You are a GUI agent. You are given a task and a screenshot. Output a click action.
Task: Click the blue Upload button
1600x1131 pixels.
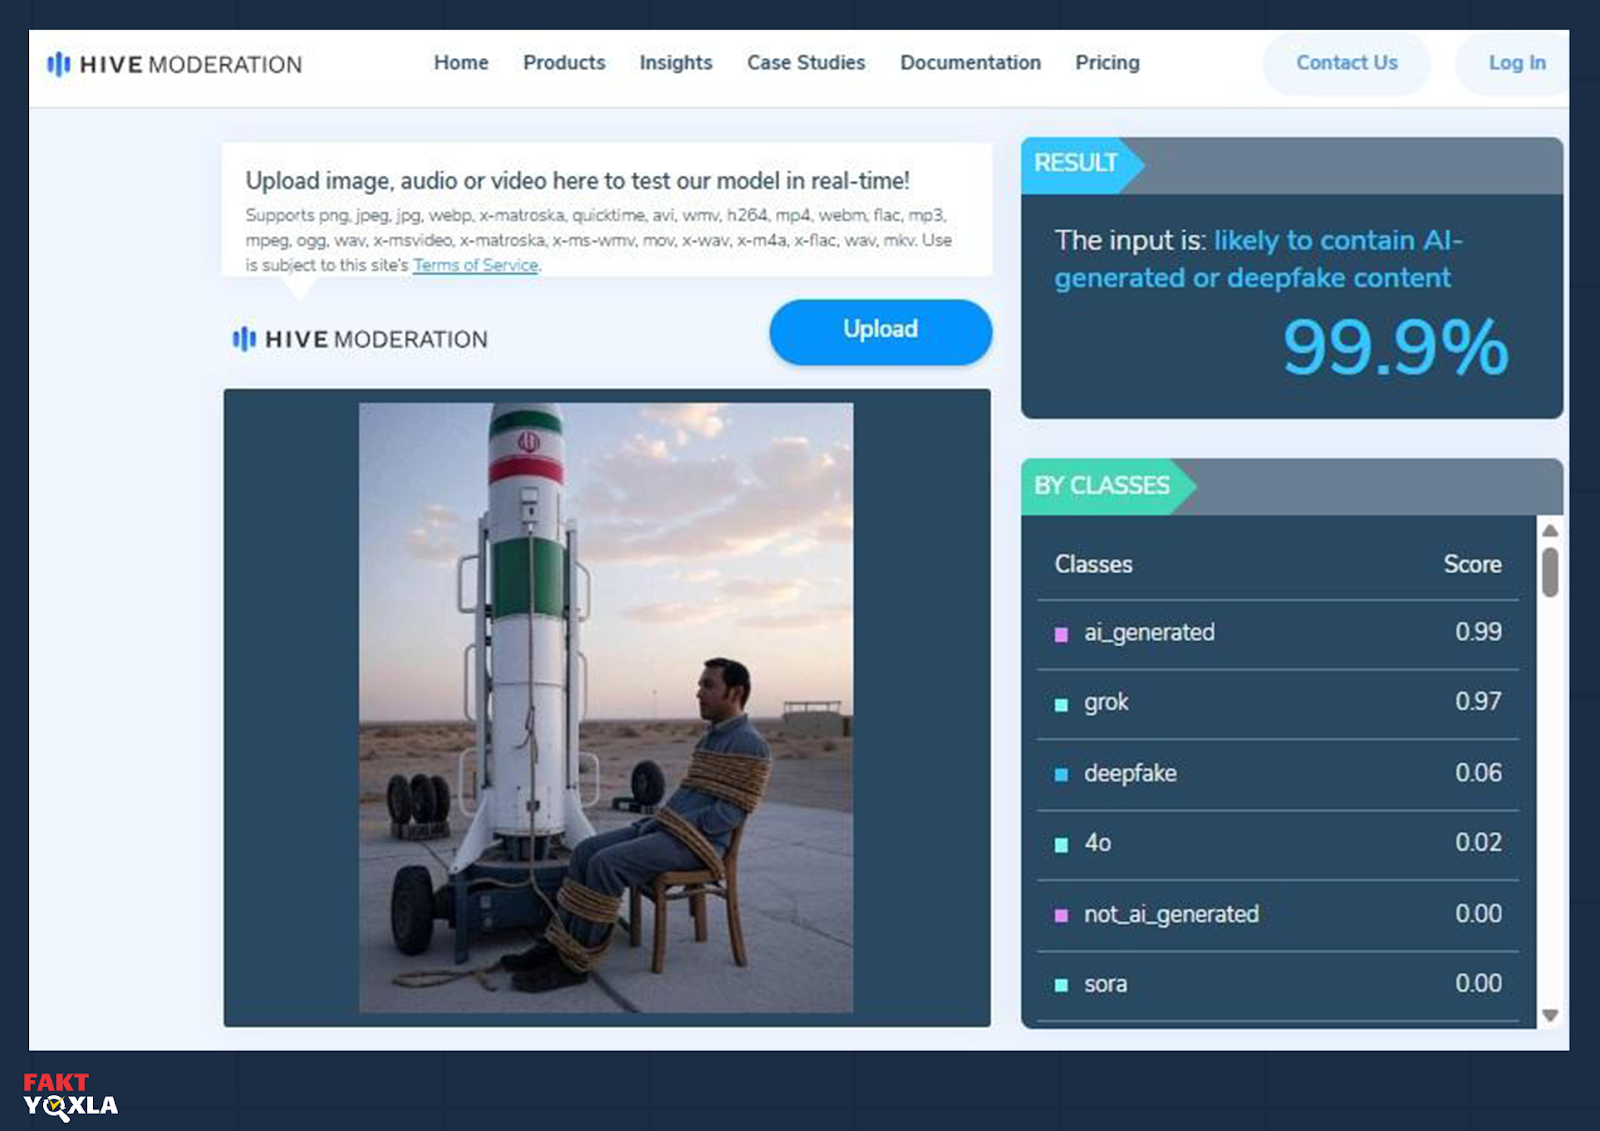point(880,331)
